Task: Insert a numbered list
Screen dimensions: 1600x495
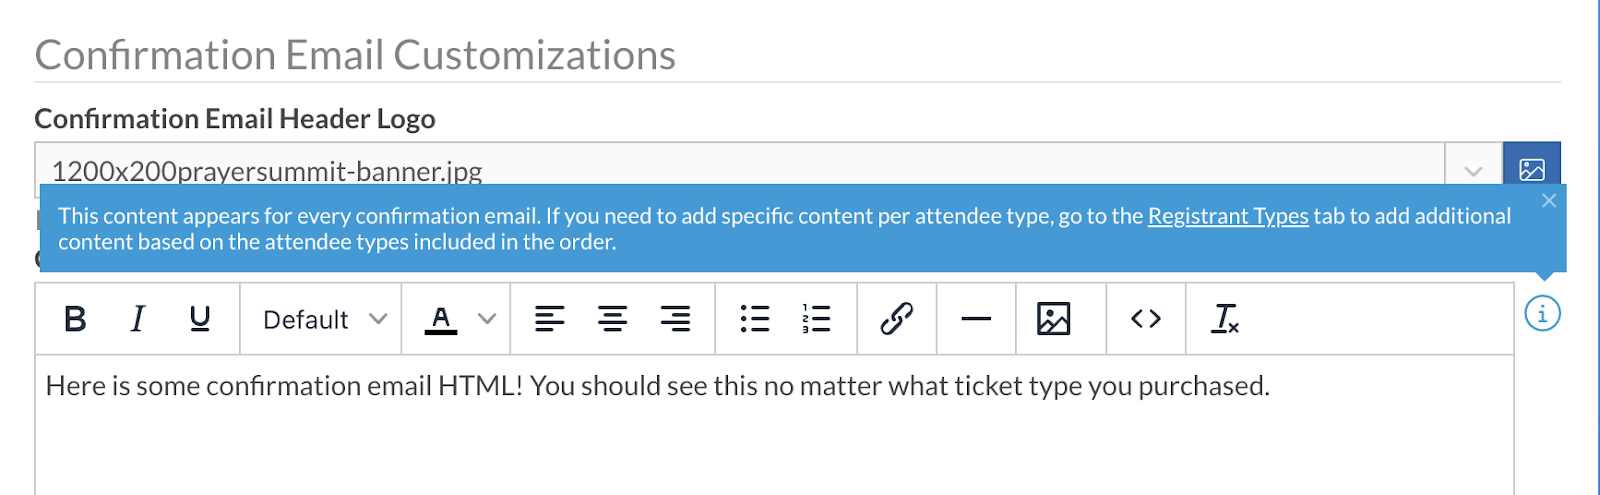Action: tap(816, 319)
